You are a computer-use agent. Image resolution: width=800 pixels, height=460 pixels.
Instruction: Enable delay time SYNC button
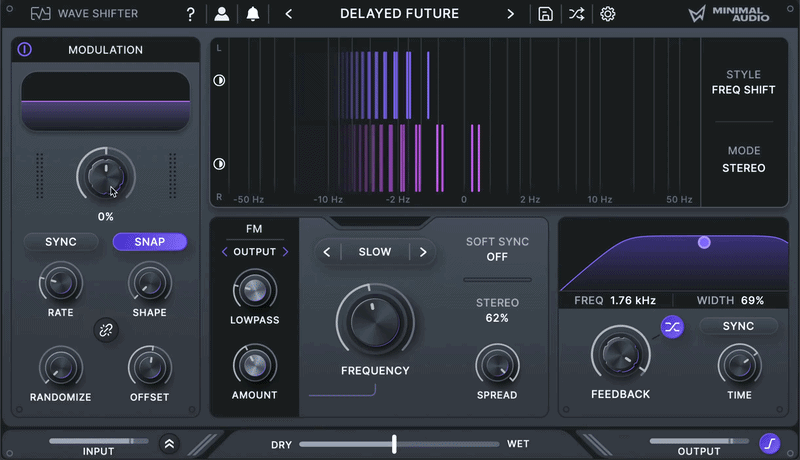tap(738, 326)
